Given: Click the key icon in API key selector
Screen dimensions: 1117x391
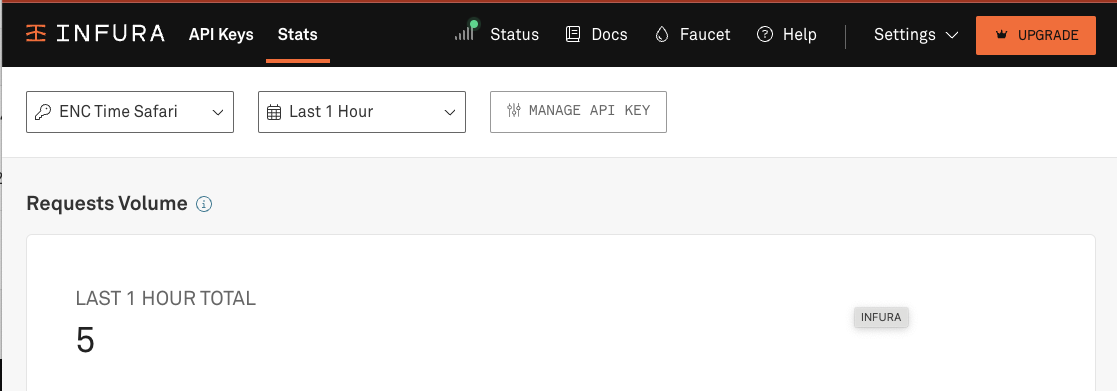Looking at the screenshot, I should pyautogui.click(x=43, y=112).
